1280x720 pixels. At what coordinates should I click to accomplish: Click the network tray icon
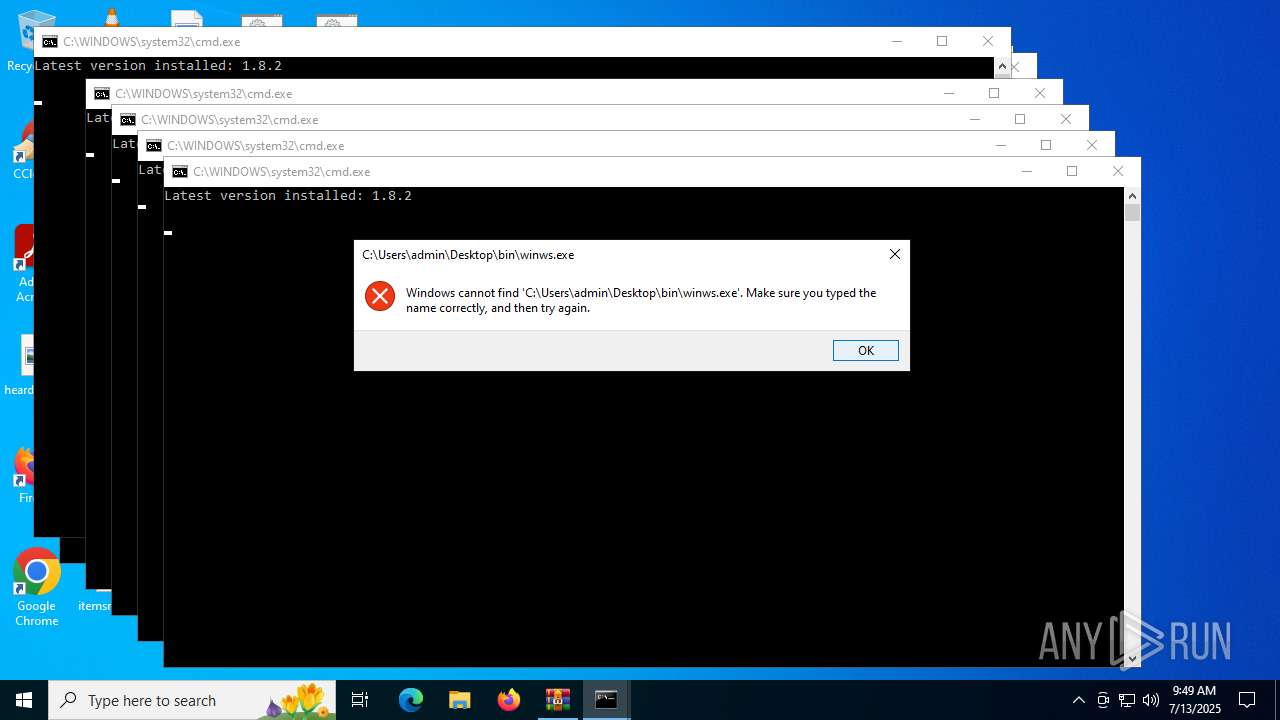tap(1127, 700)
